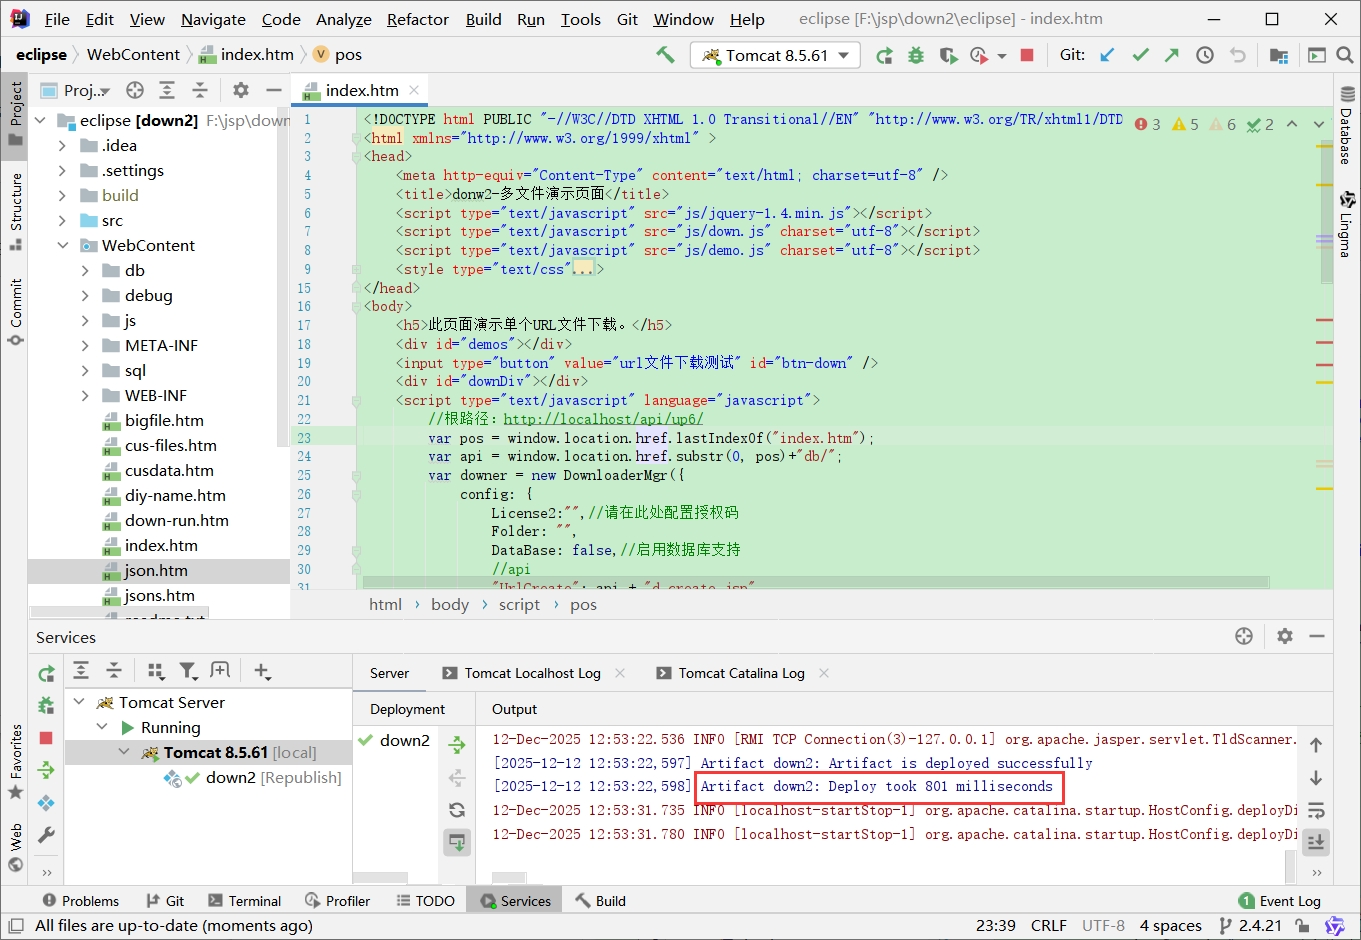The image size is (1361, 940).
Task: Open the Terminal tool window button
Action: (245, 901)
